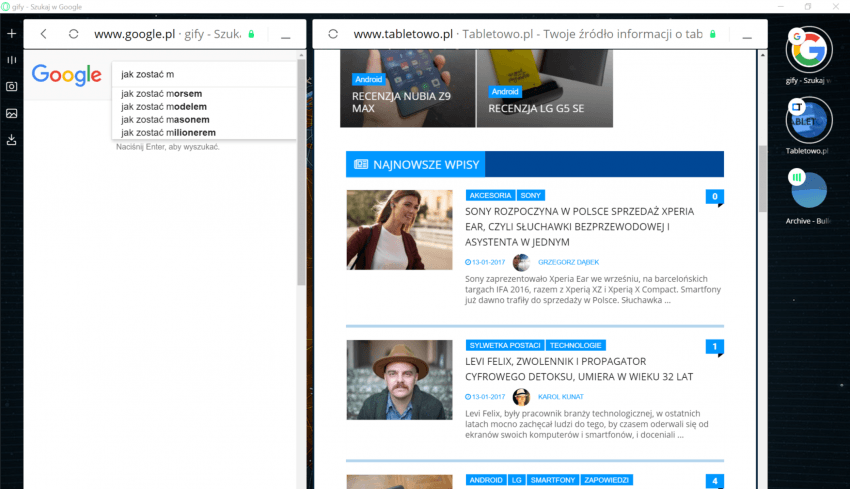This screenshot has width=850, height=489.
Task: Select suggestion 'jak zostać morsem'
Action: pyautogui.click(x=162, y=94)
